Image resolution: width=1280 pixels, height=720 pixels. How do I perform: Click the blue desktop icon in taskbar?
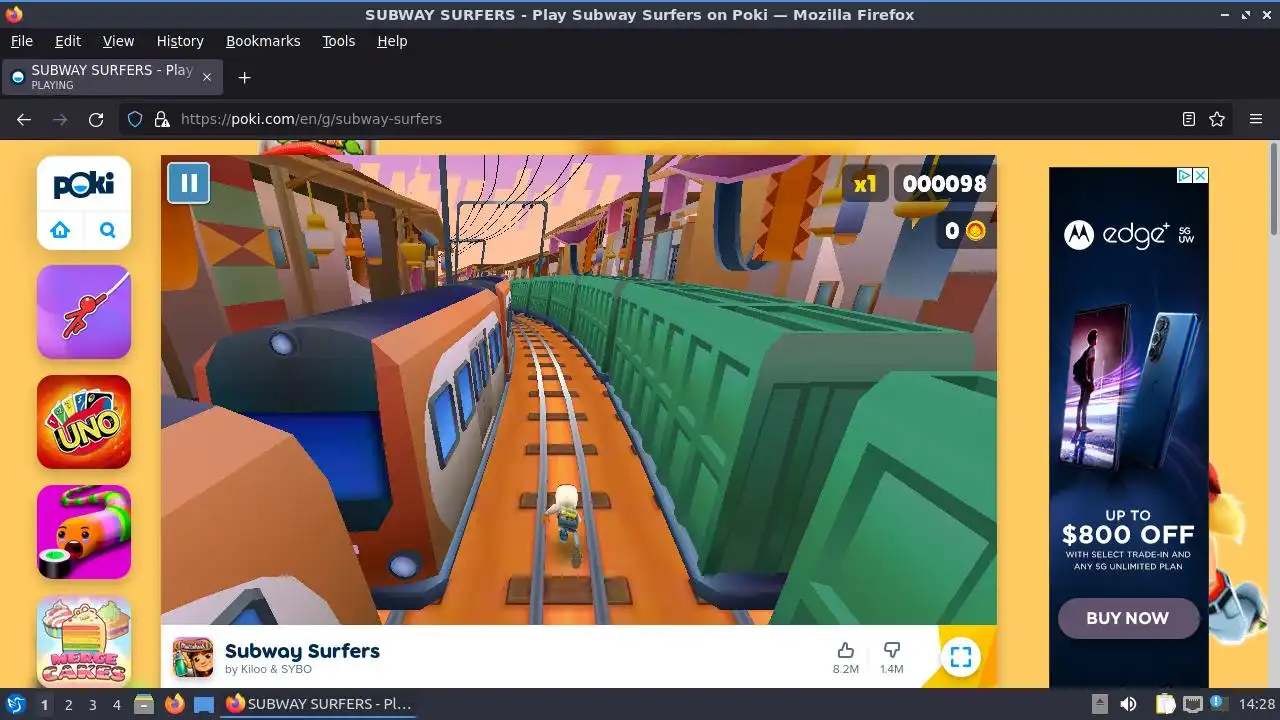[x=204, y=704]
